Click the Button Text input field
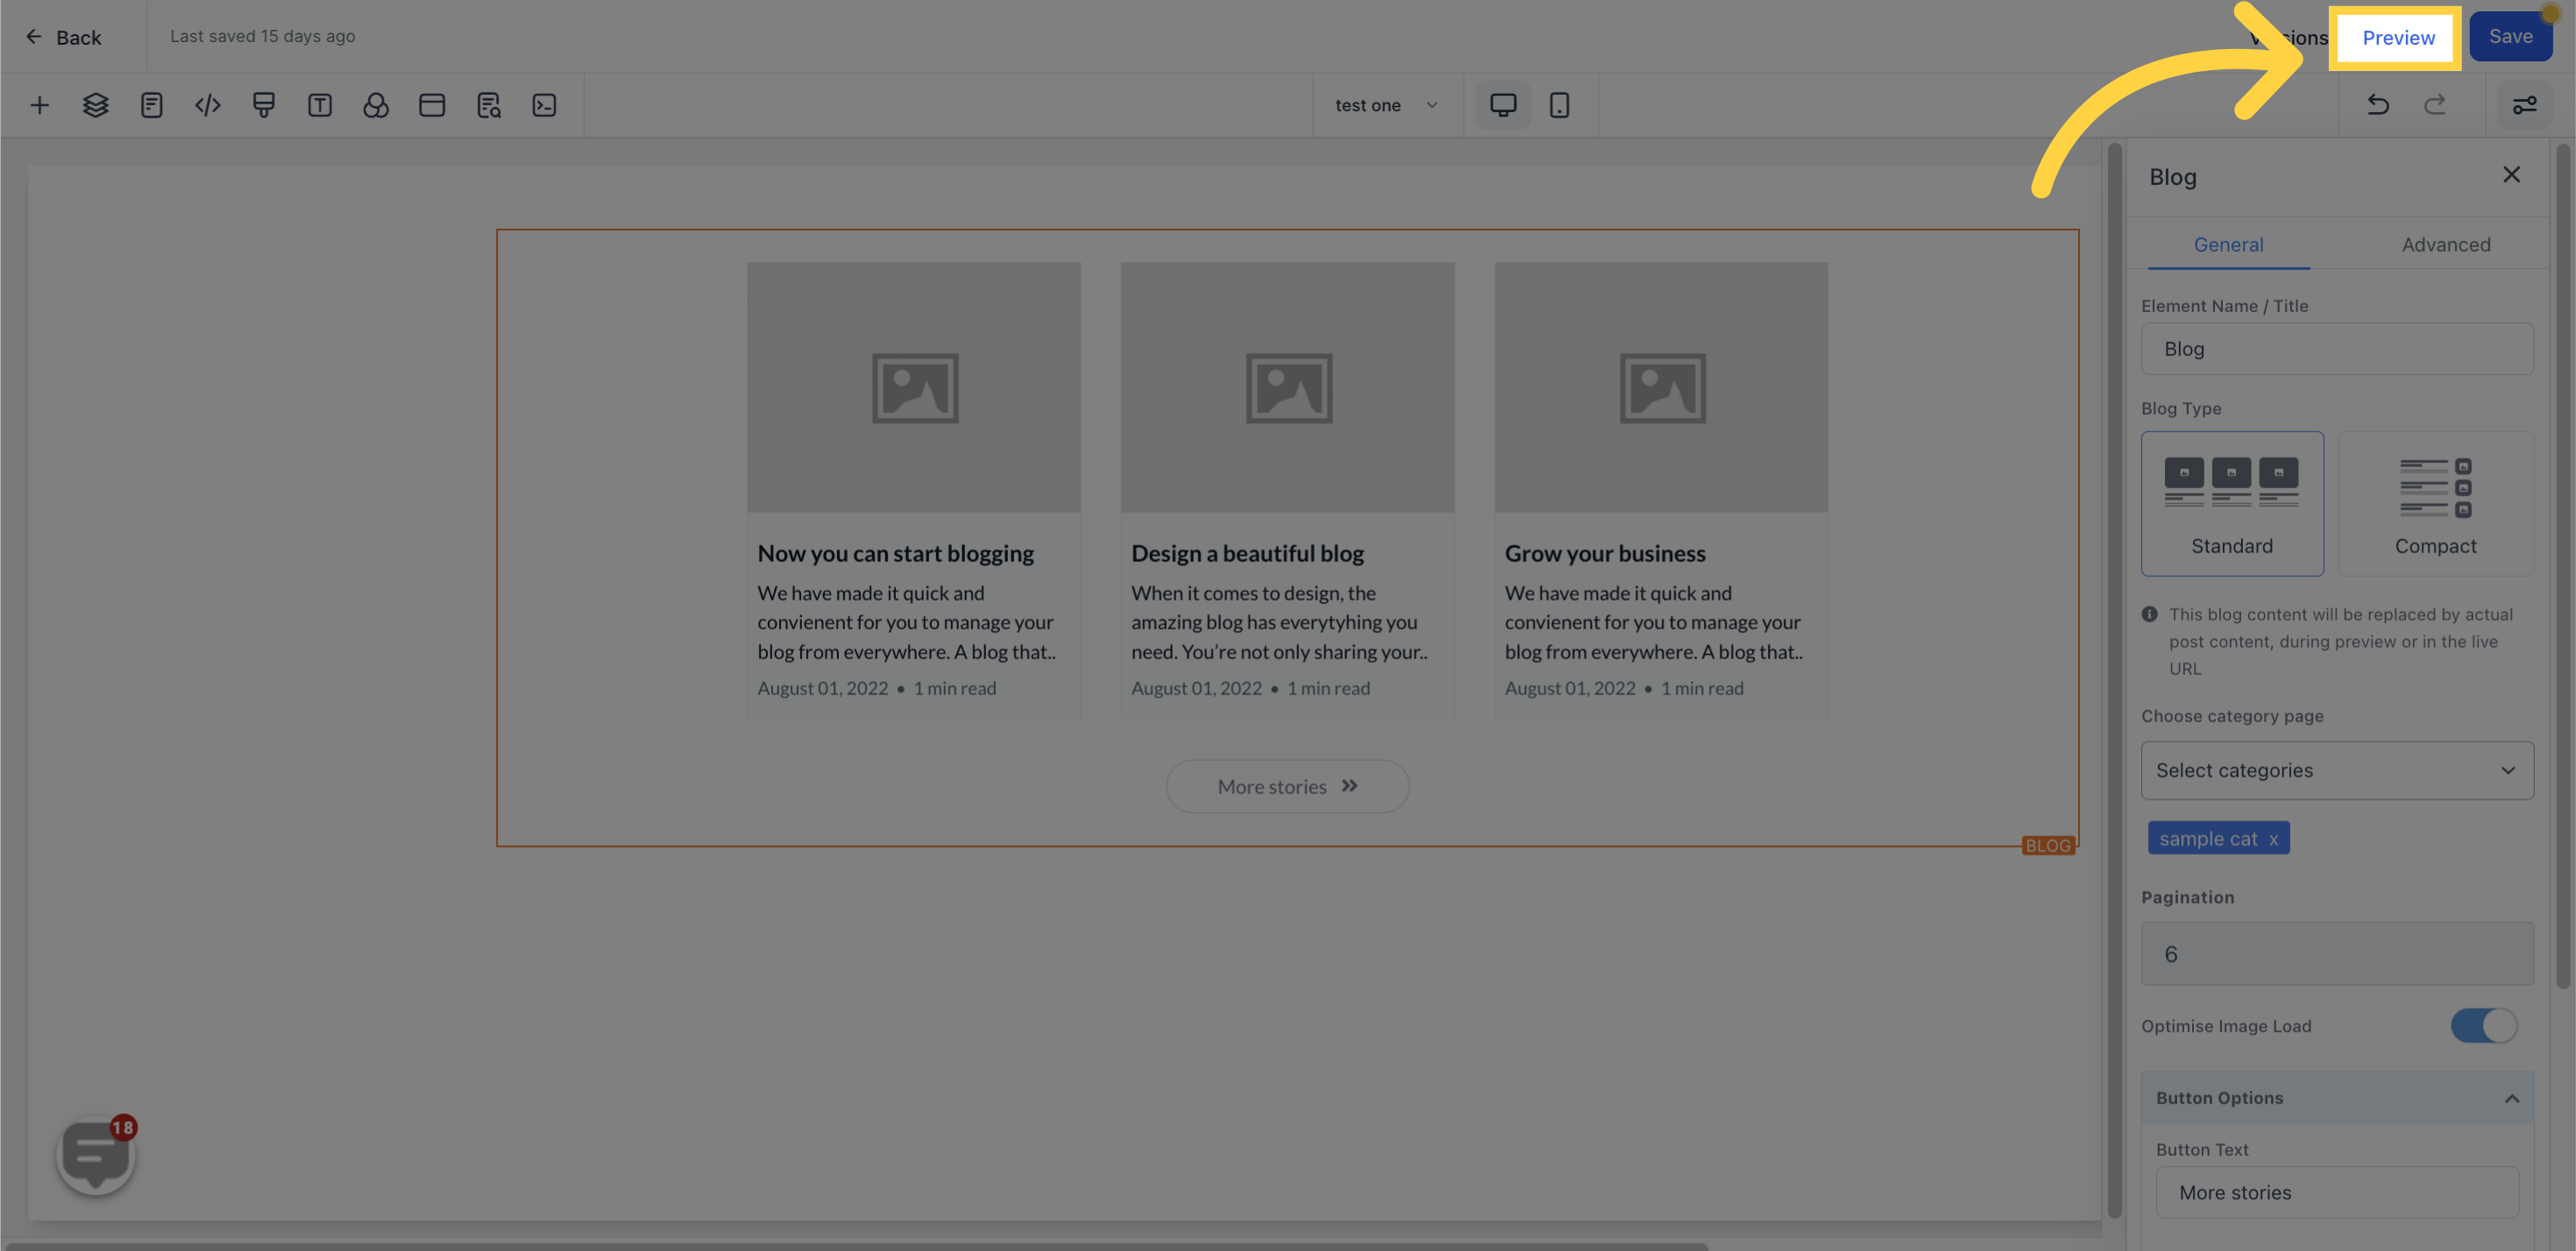The image size is (2576, 1251). coord(2336,1192)
